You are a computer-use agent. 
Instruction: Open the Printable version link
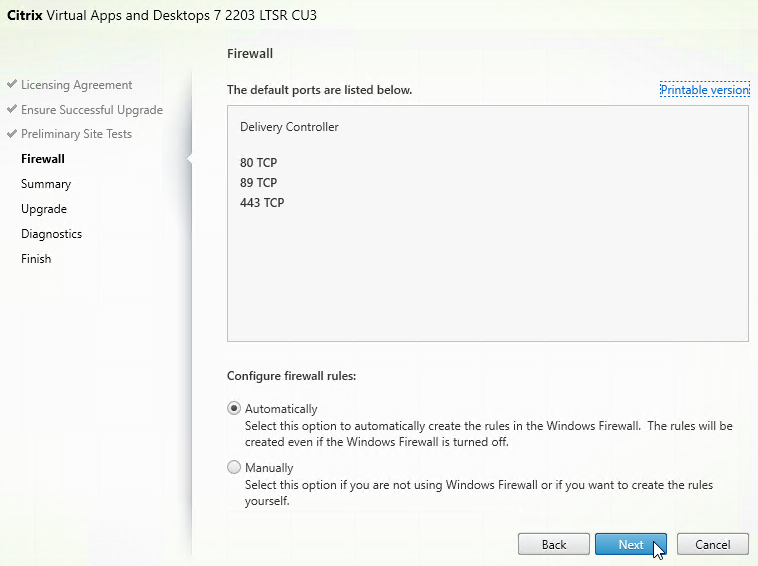click(705, 90)
